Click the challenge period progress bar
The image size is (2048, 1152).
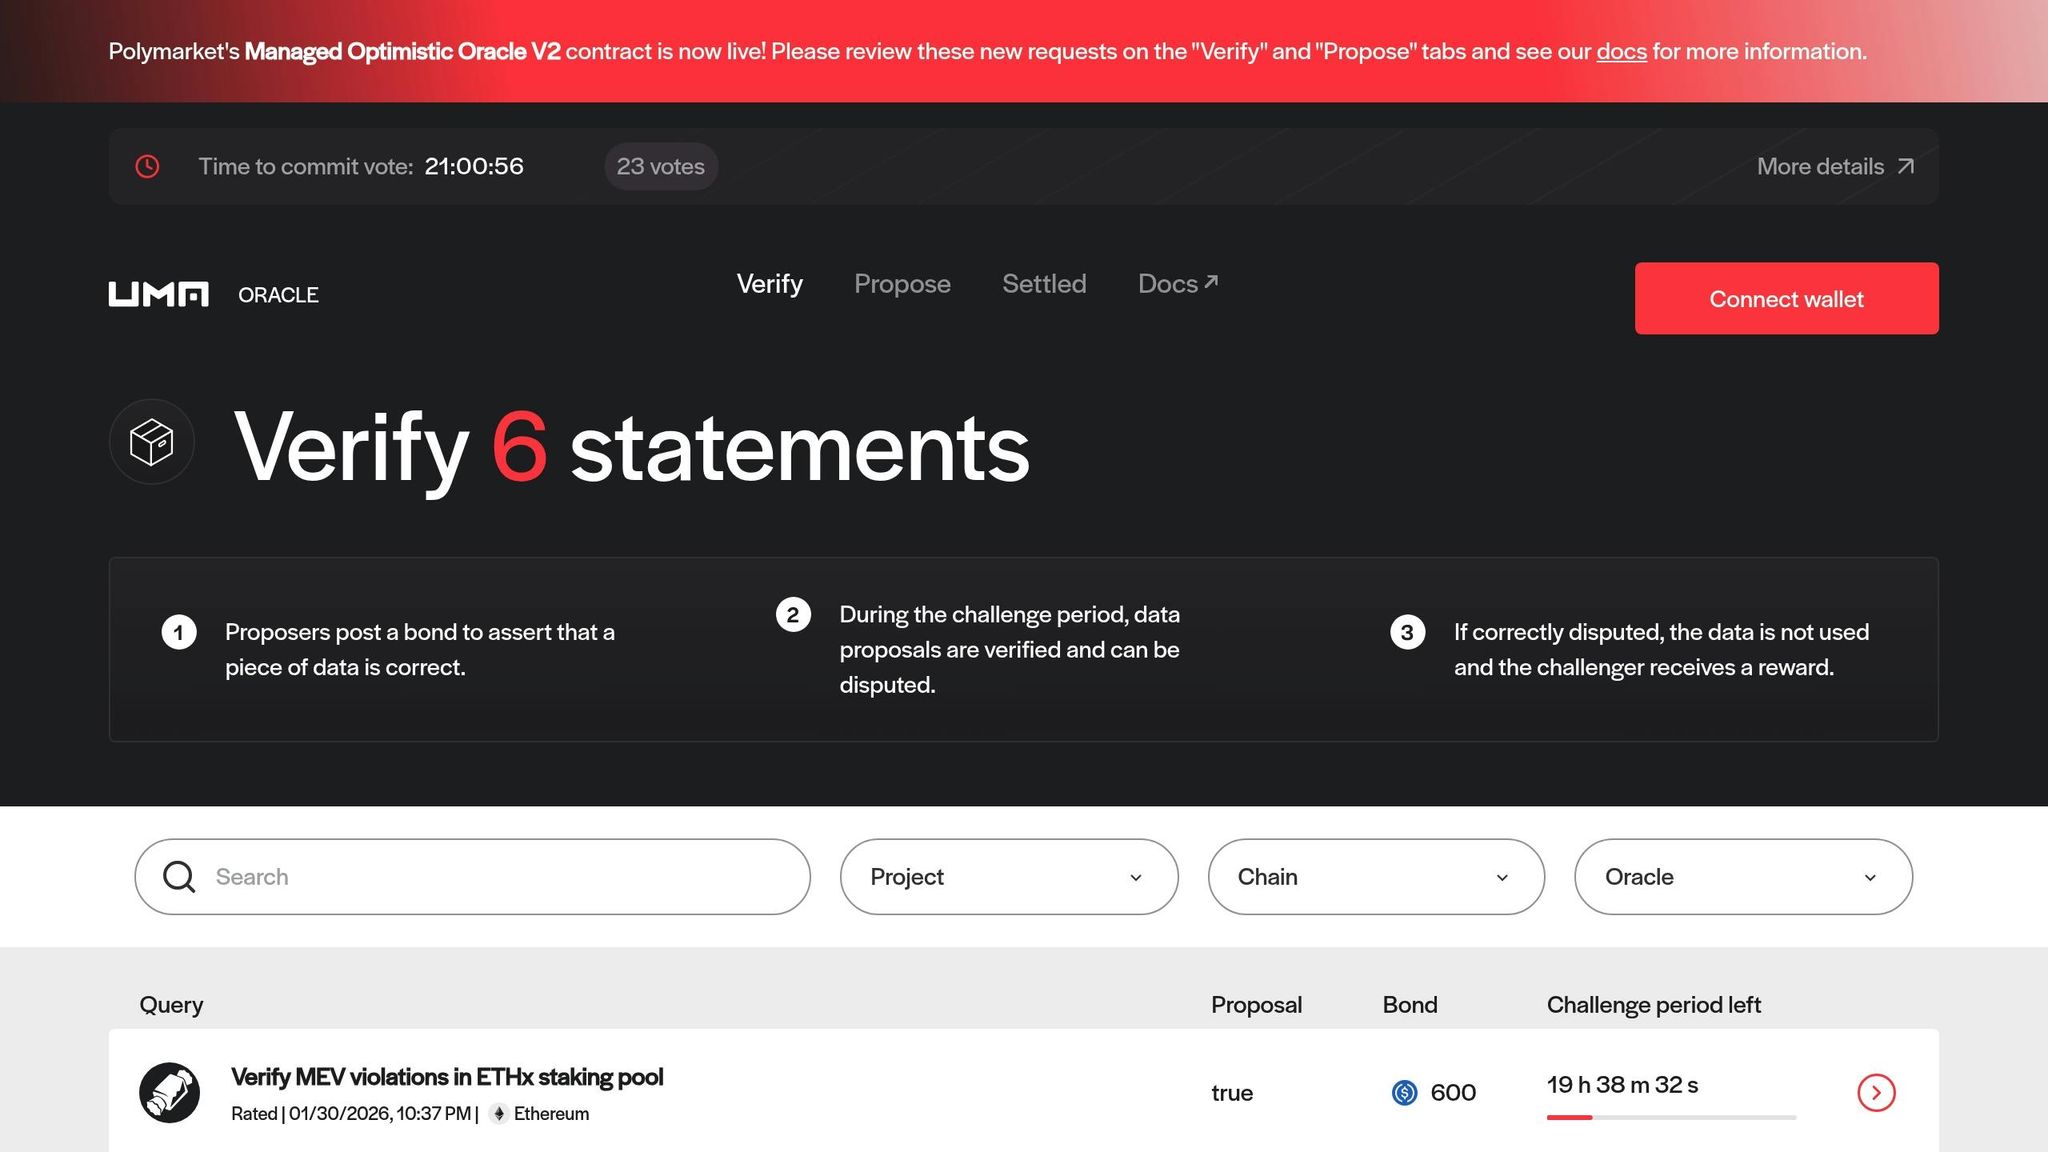point(1670,1117)
